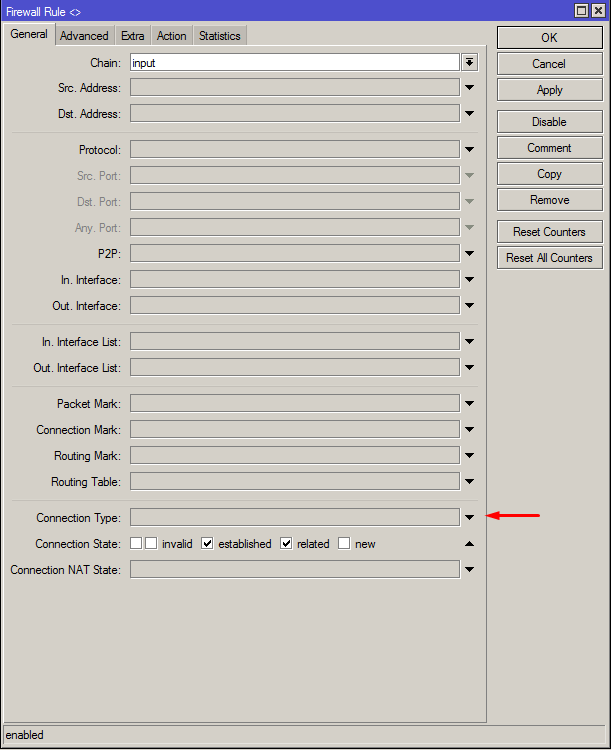Maximize the Firewall Rule window

click(x=581, y=11)
